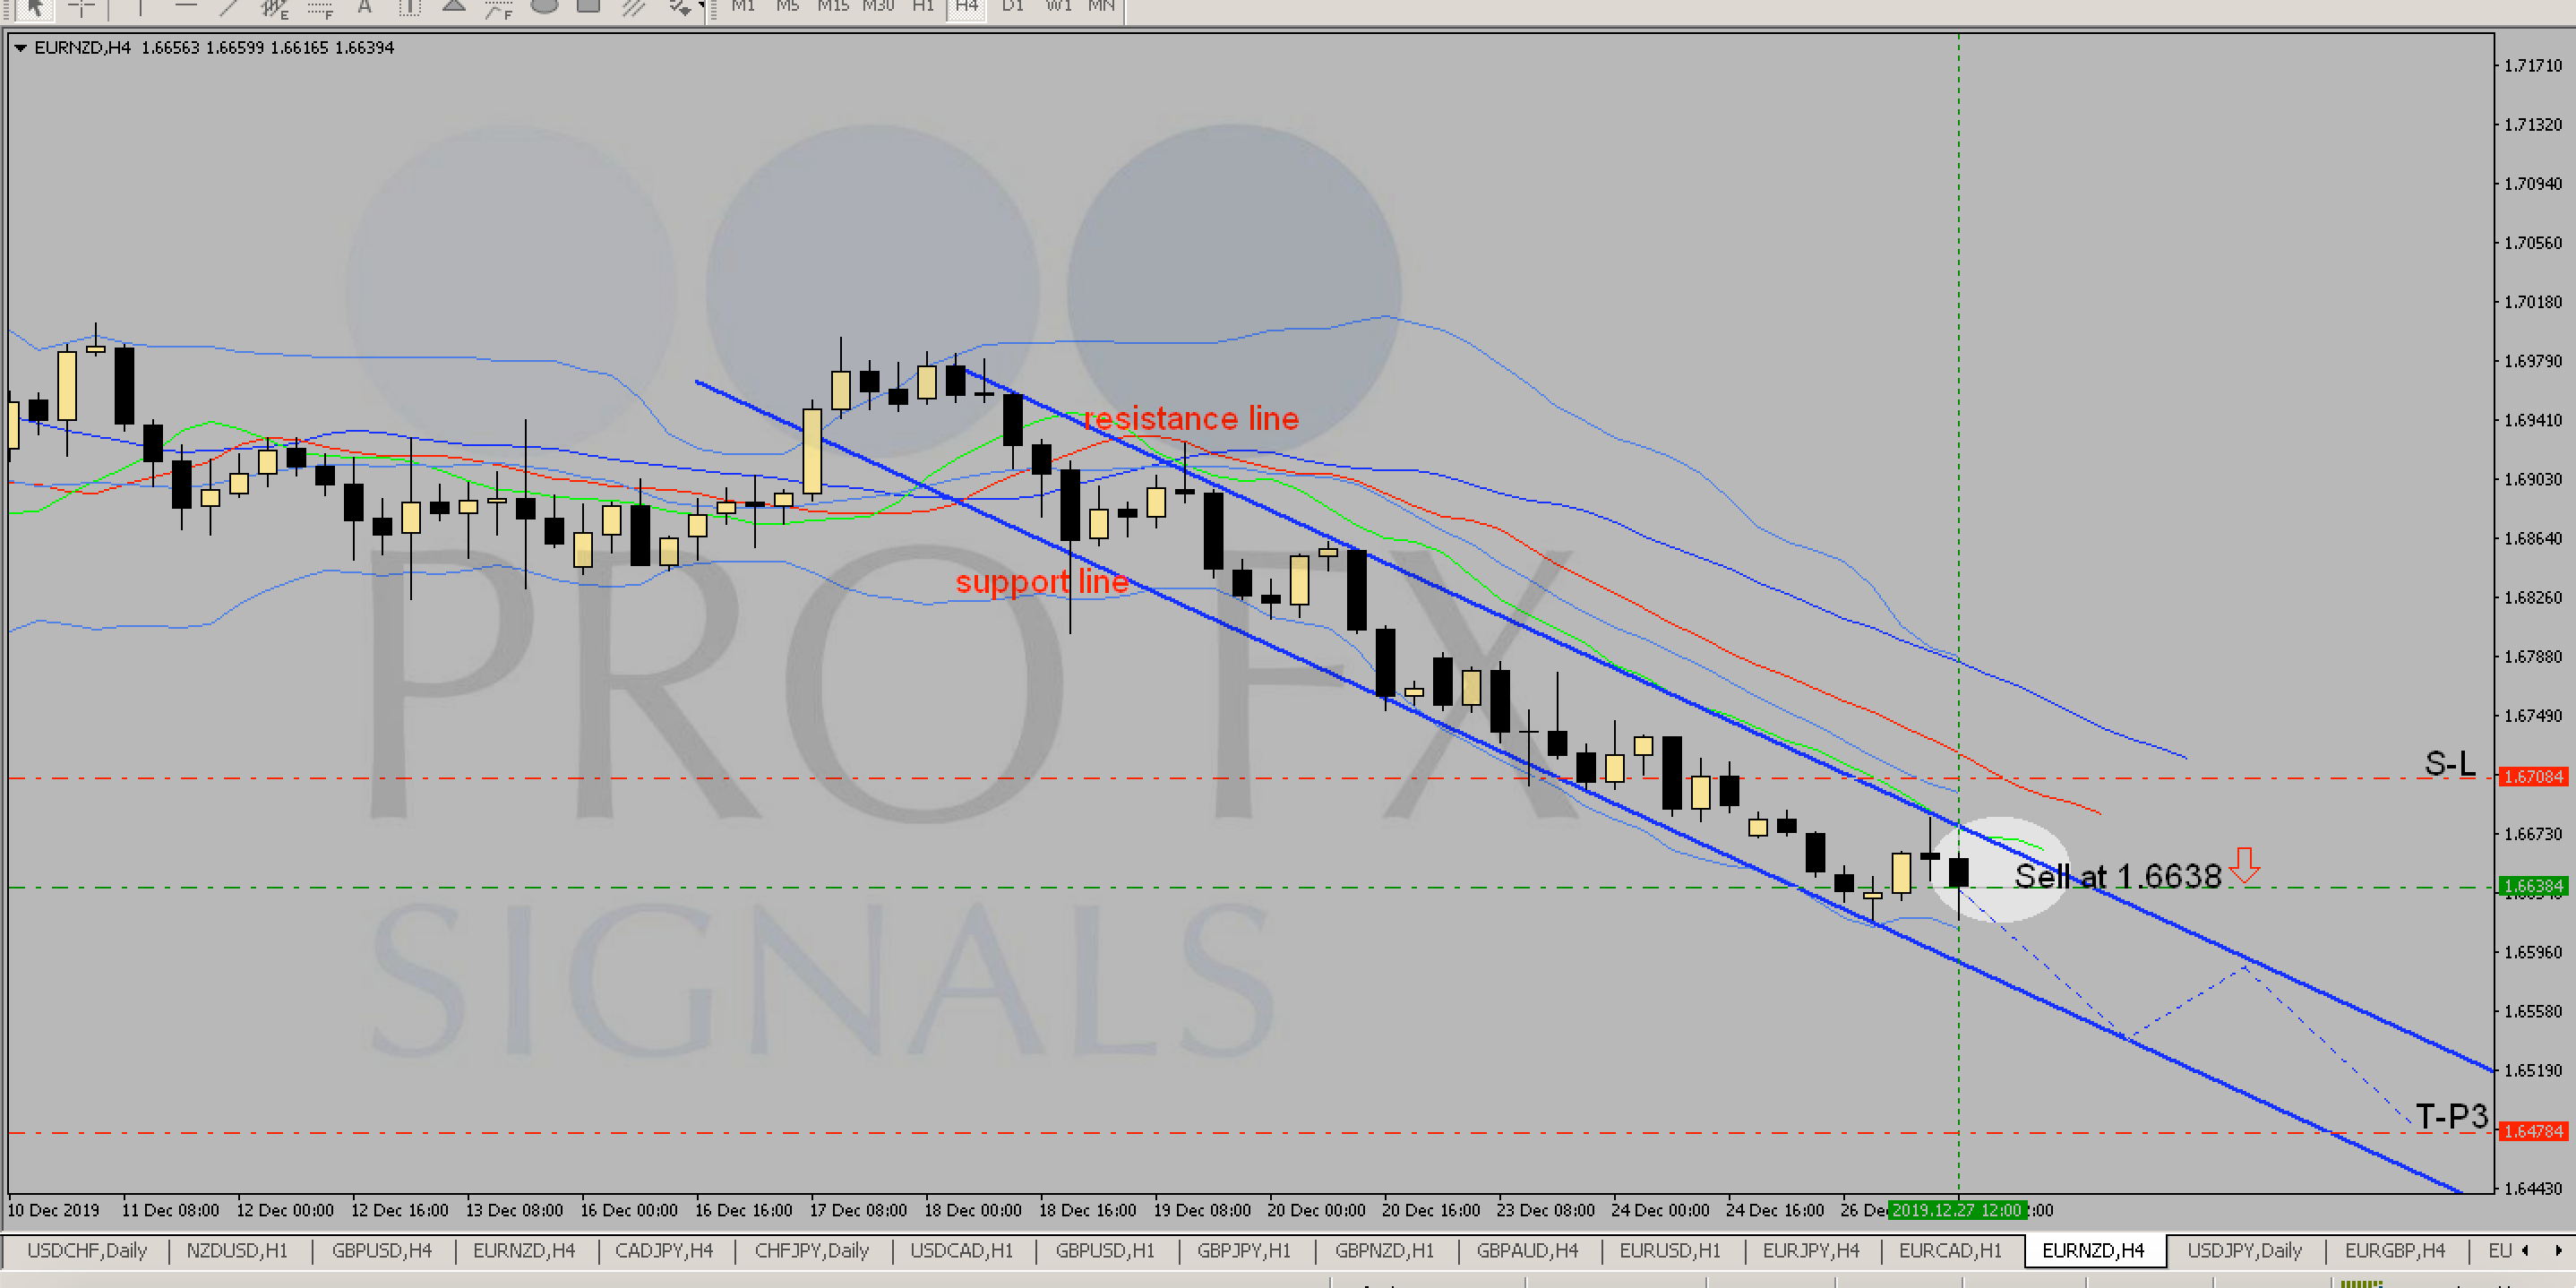Image resolution: width=2576 pixels, height=1288 pixels.
Task: Pick the horizontal line drawing tool
Action: coord(185,8)
